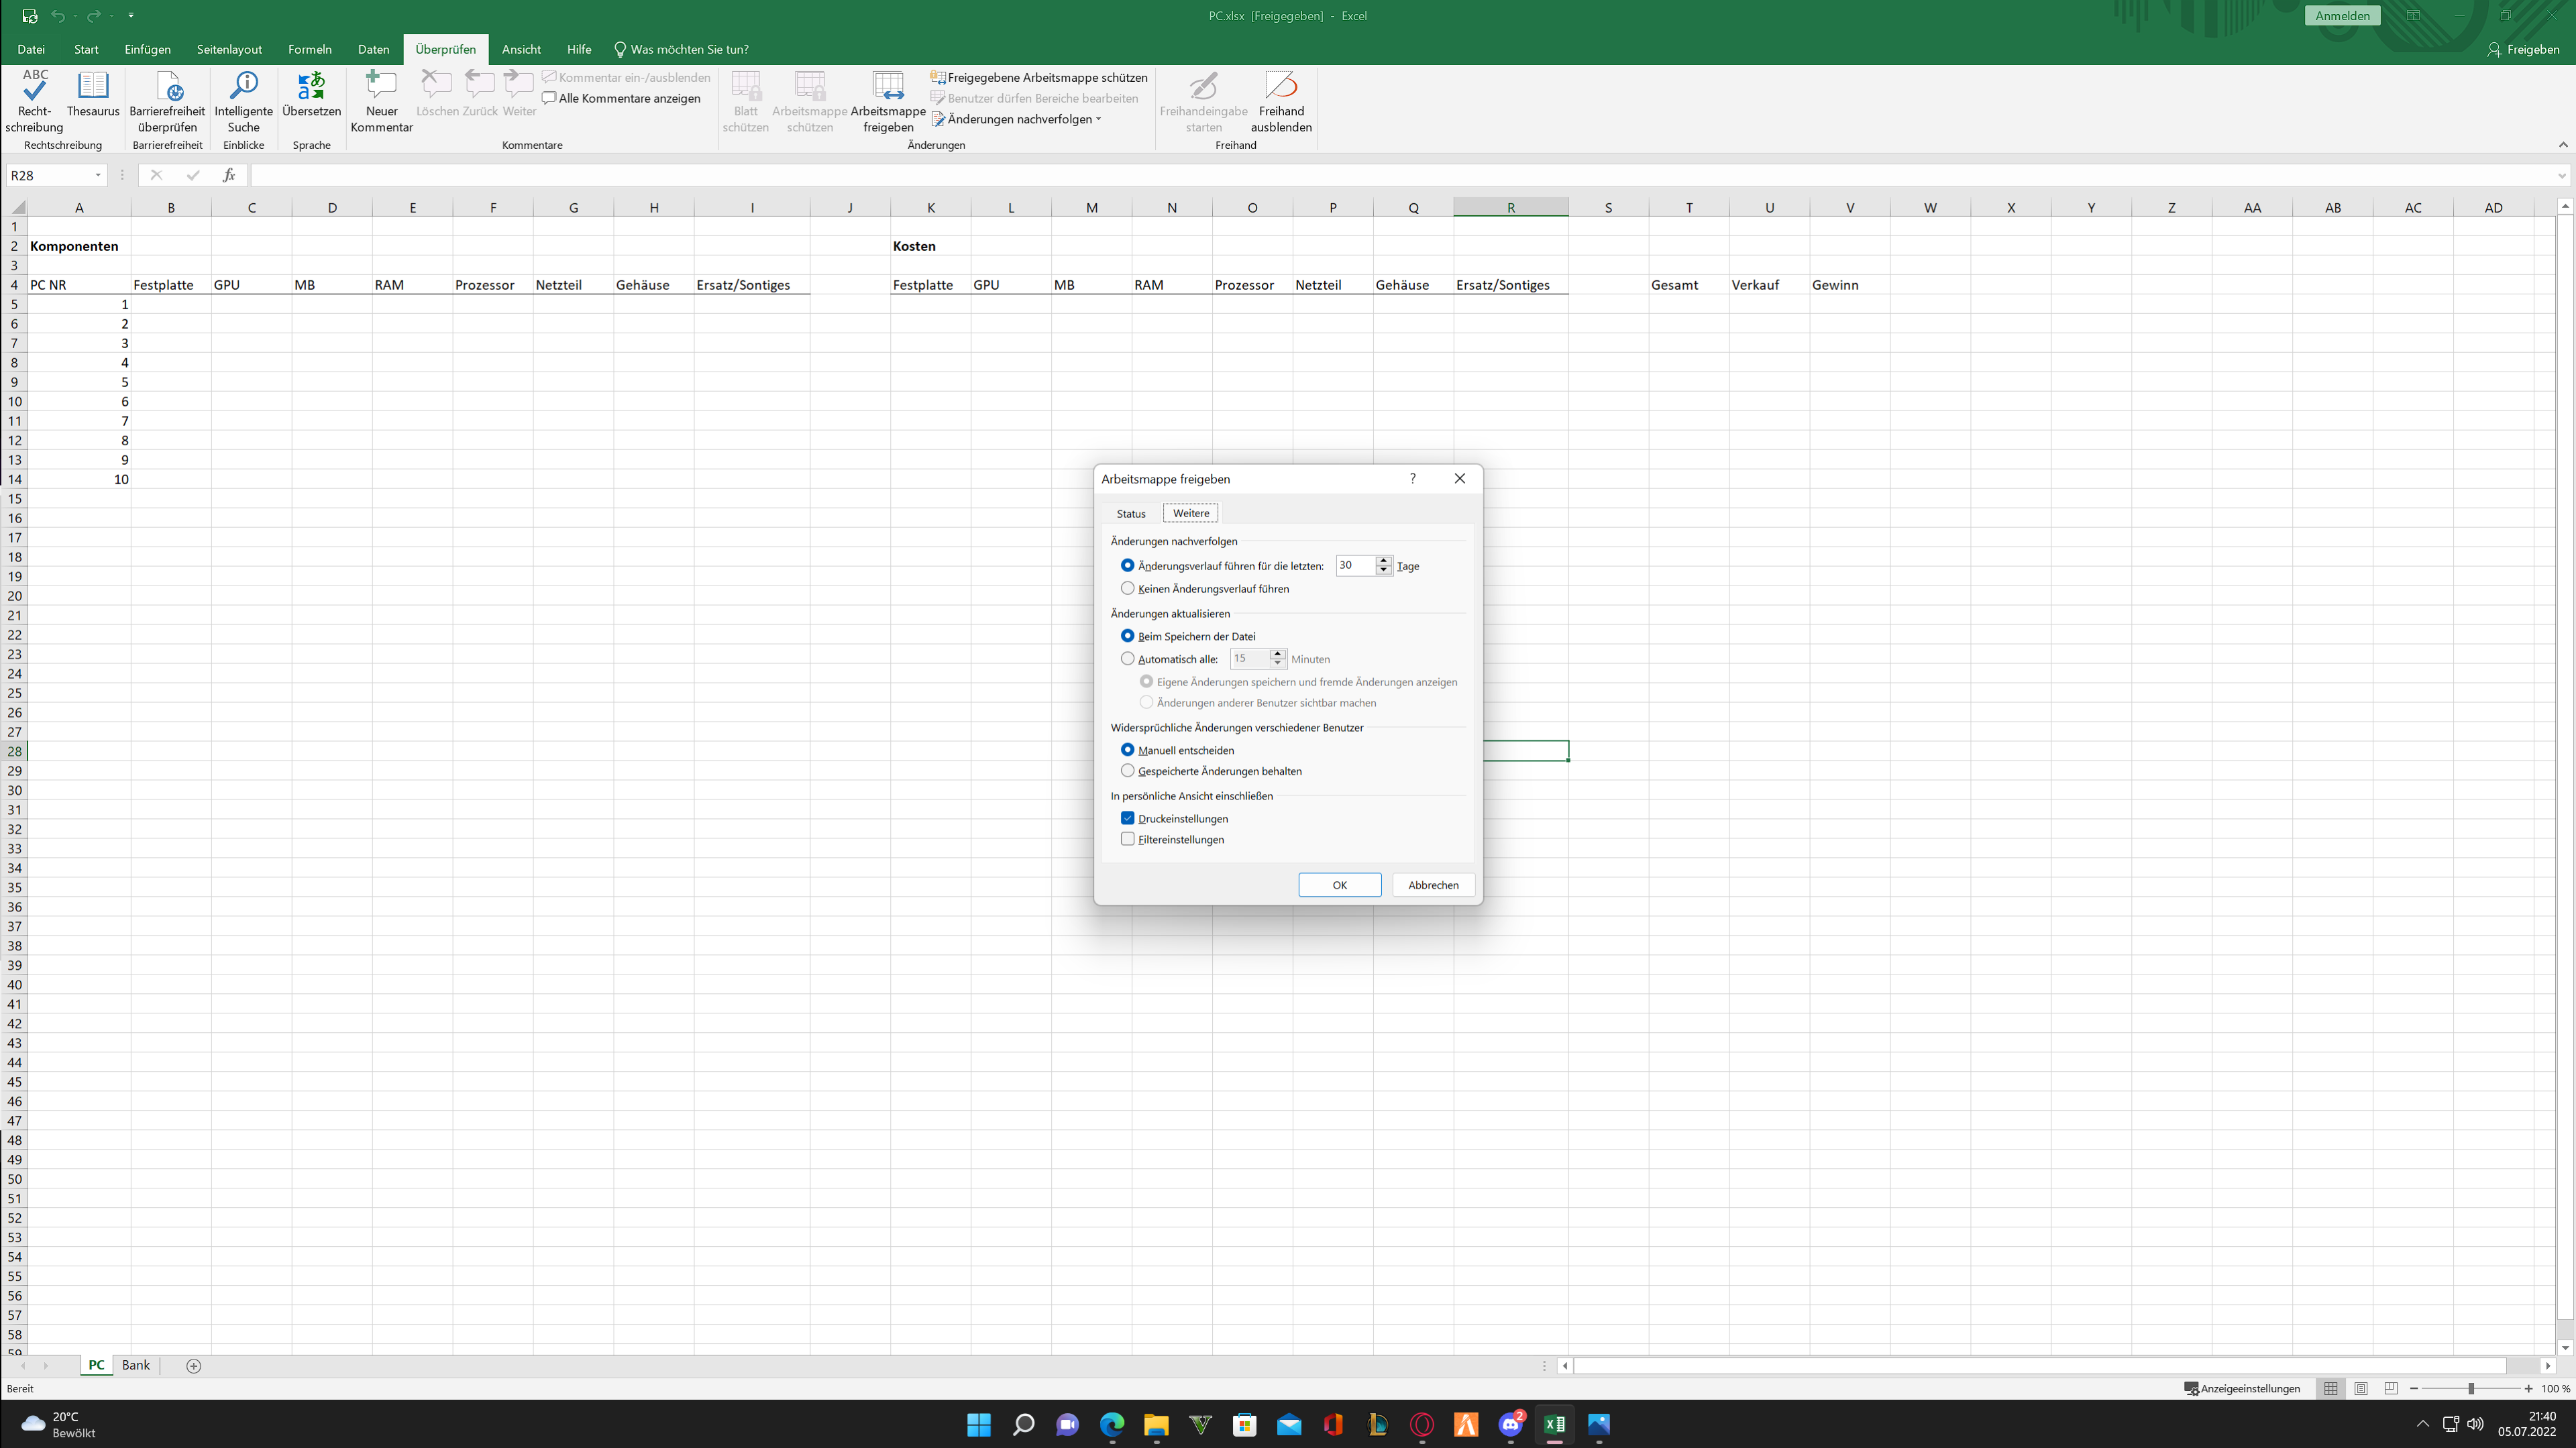Confirm the dialog with OK
This screenshot has width=2576, height=1448.
coord(1339,885)
